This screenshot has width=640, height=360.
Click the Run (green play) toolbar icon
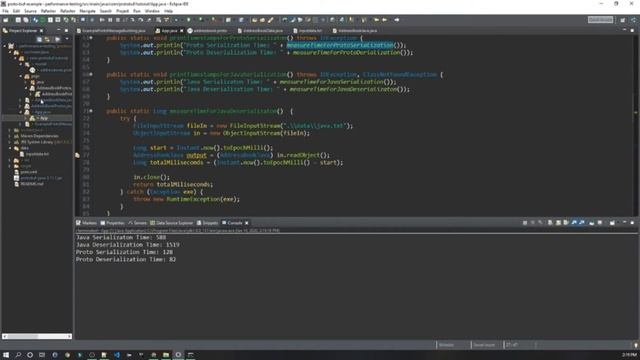pos(189,20)
